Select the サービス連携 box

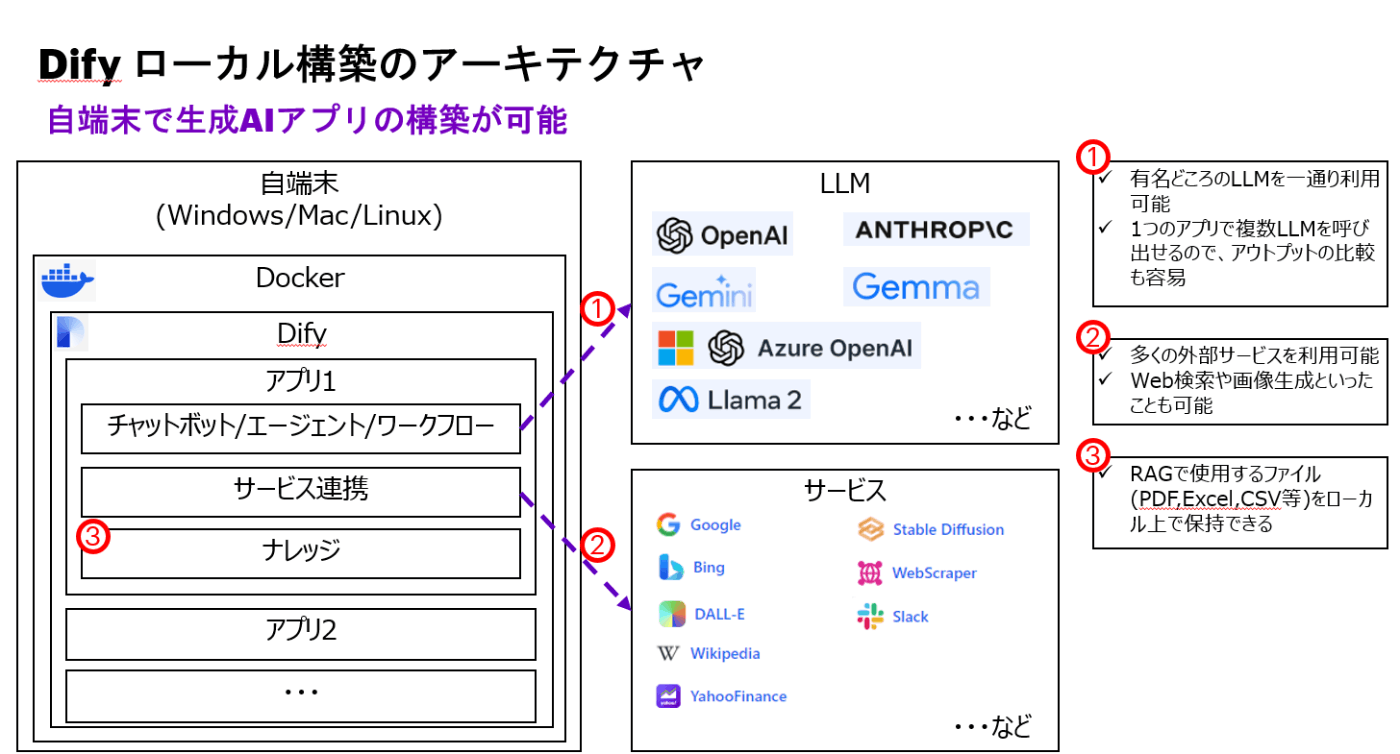(301, 492)
